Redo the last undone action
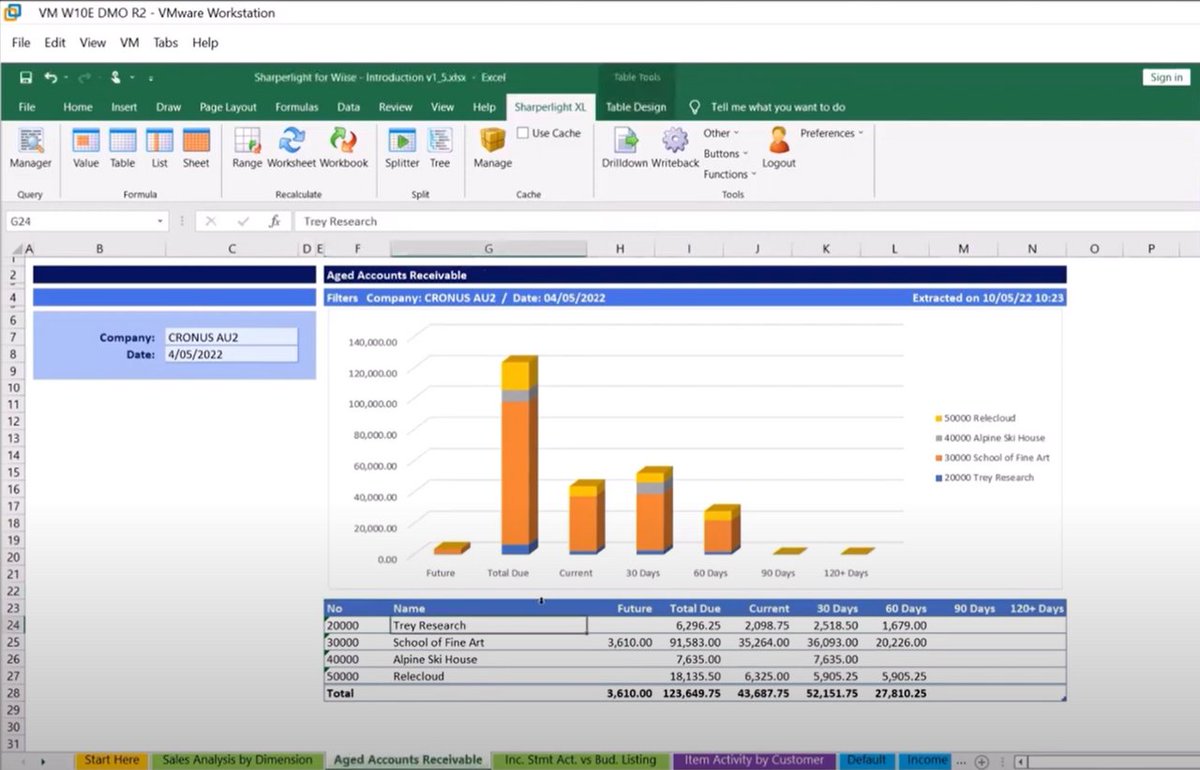 [x=84, y=77]
